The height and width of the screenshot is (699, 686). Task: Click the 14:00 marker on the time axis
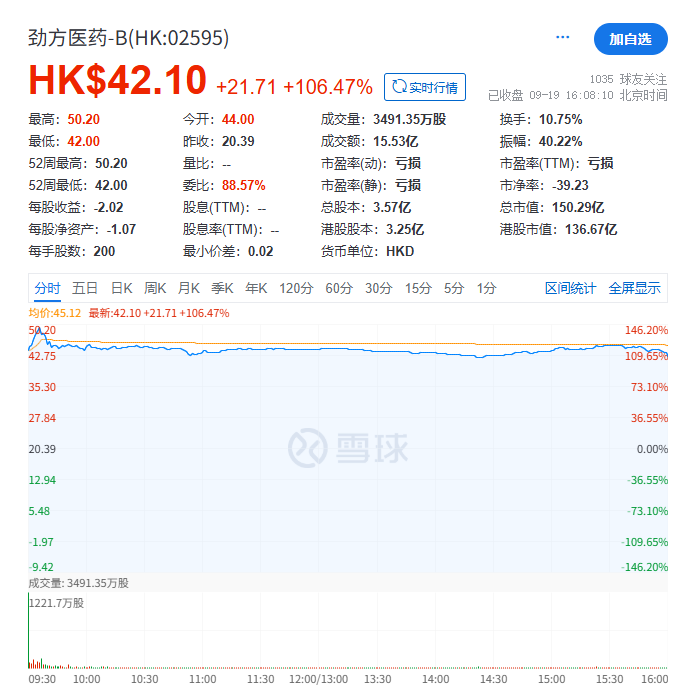pos(435,679)
